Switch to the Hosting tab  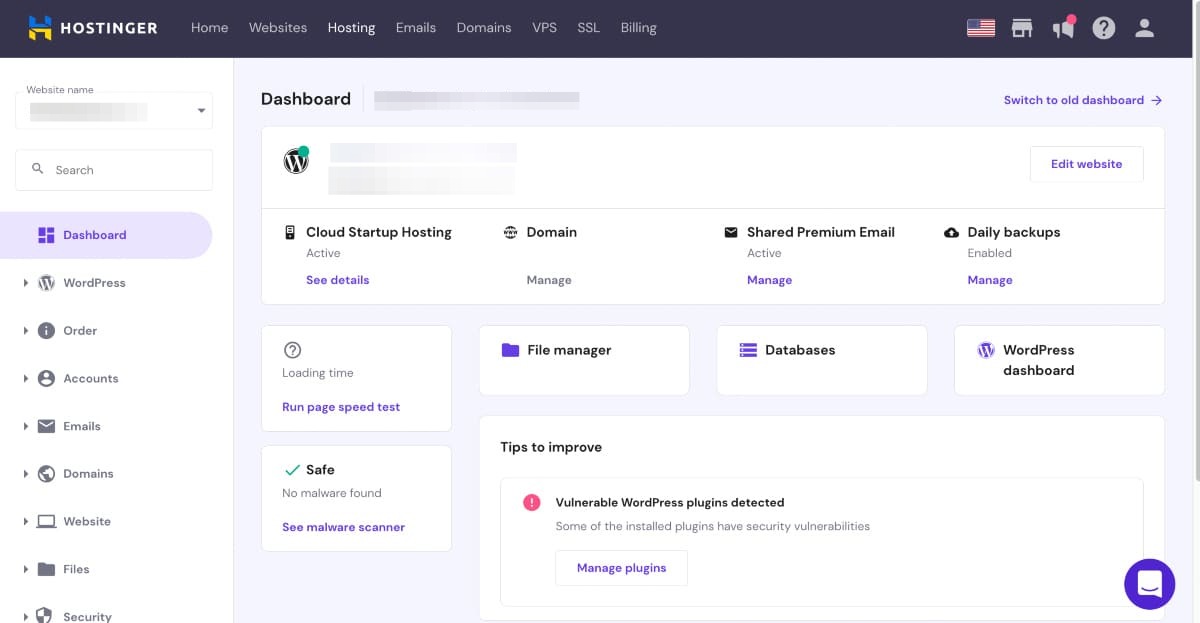(351, 28)
